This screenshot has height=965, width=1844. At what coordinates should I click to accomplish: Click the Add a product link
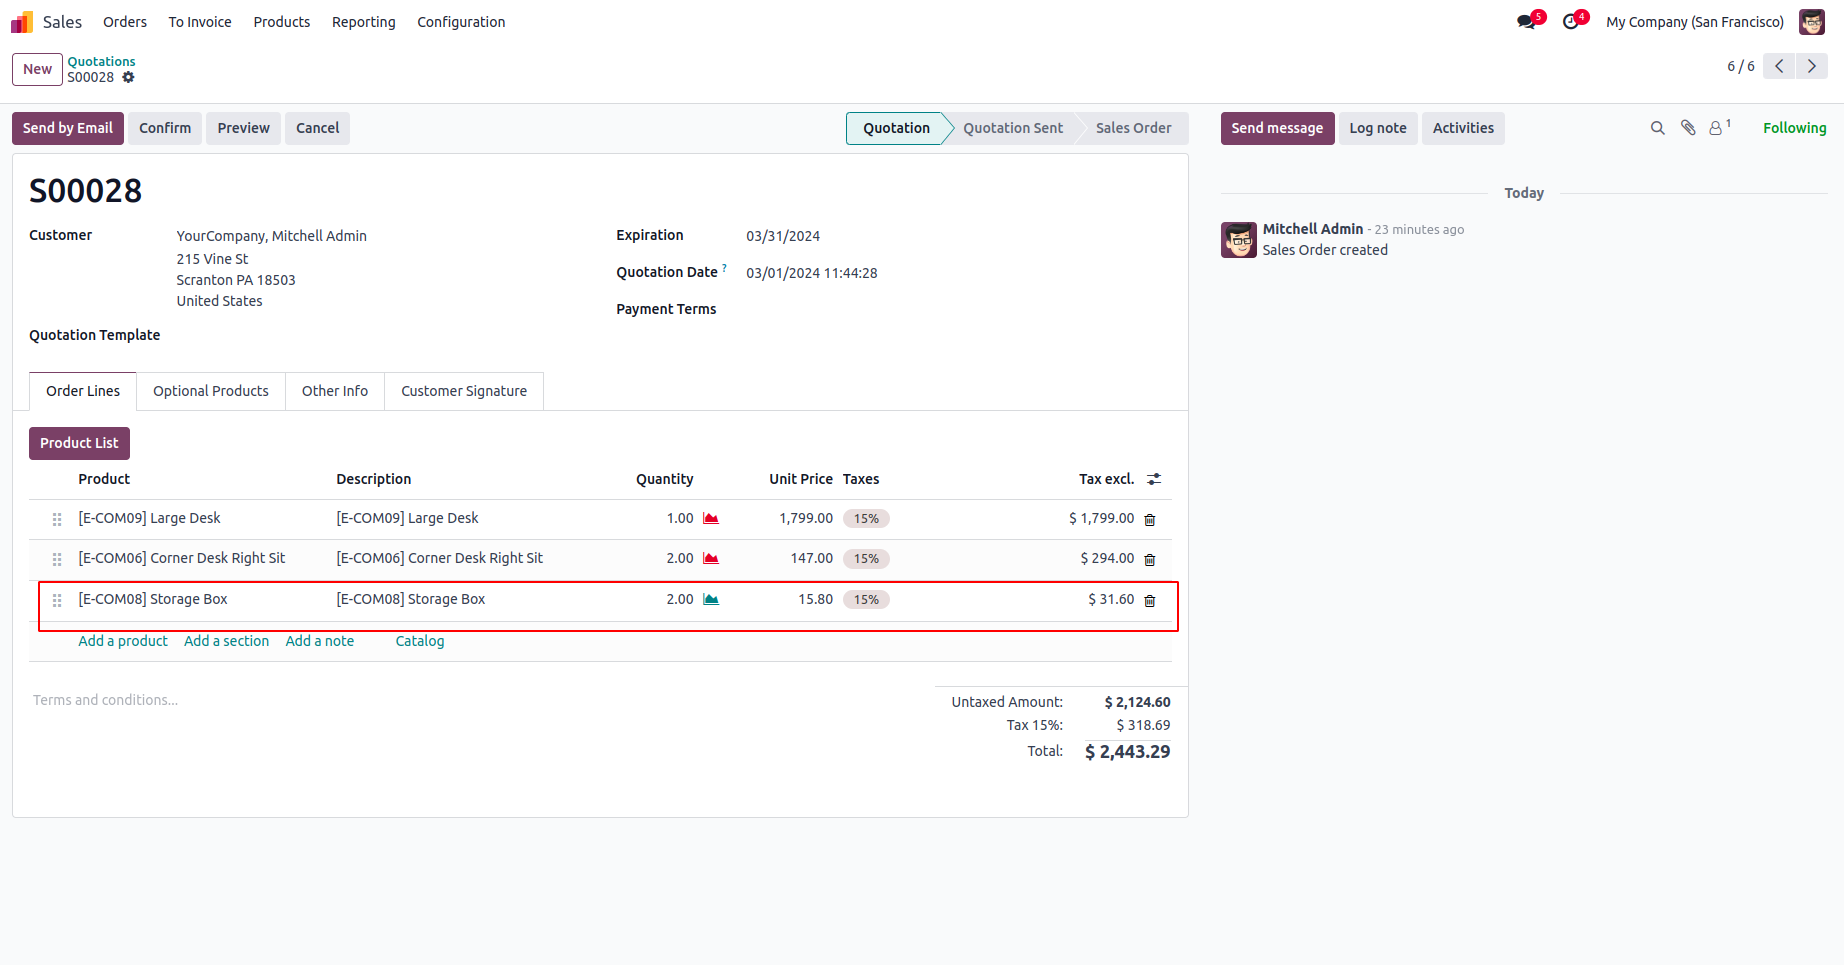[123, 641]
